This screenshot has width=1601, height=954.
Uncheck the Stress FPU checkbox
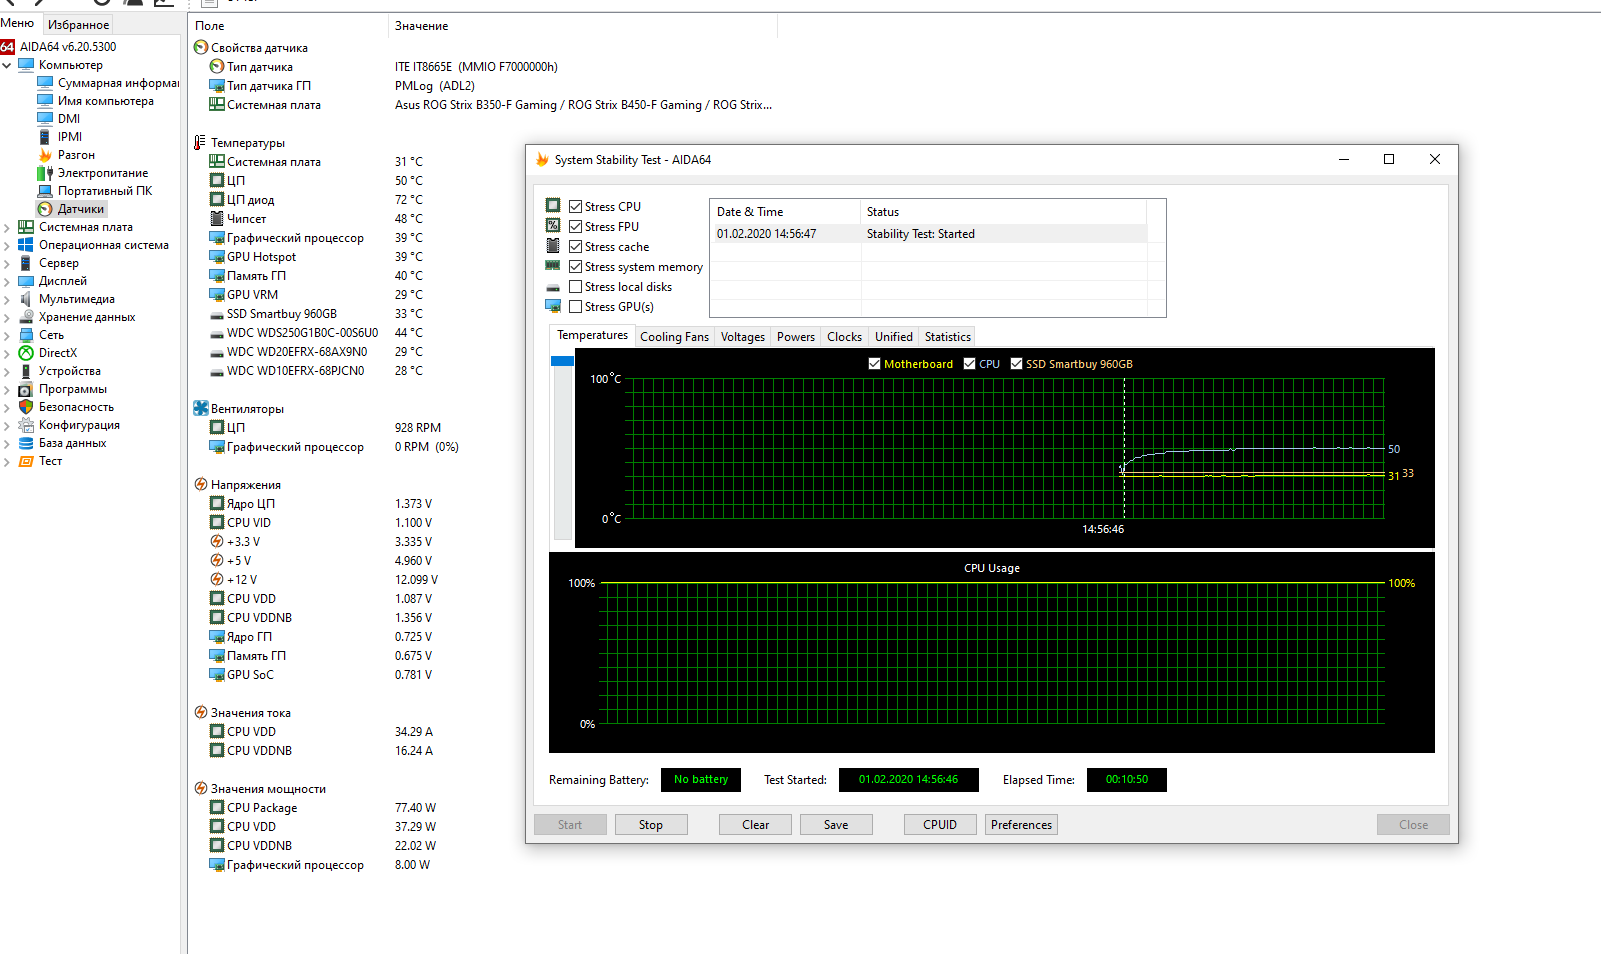click(576, 227)
